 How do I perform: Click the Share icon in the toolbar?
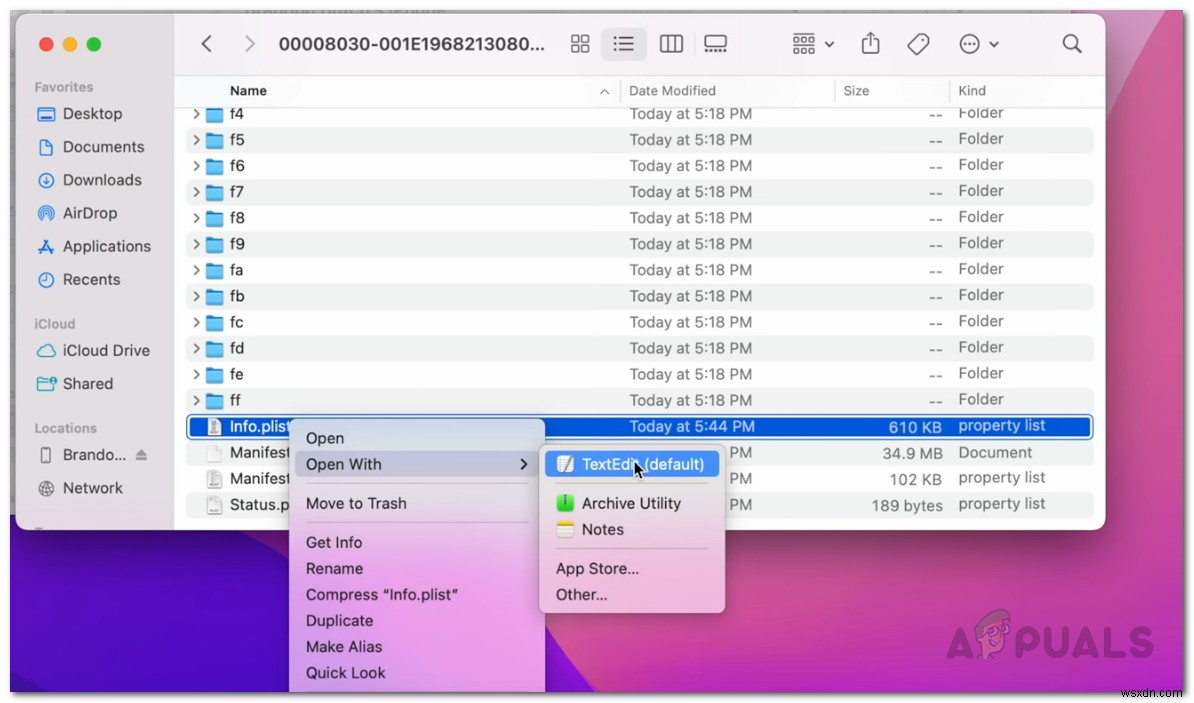[x=869, y=44]
